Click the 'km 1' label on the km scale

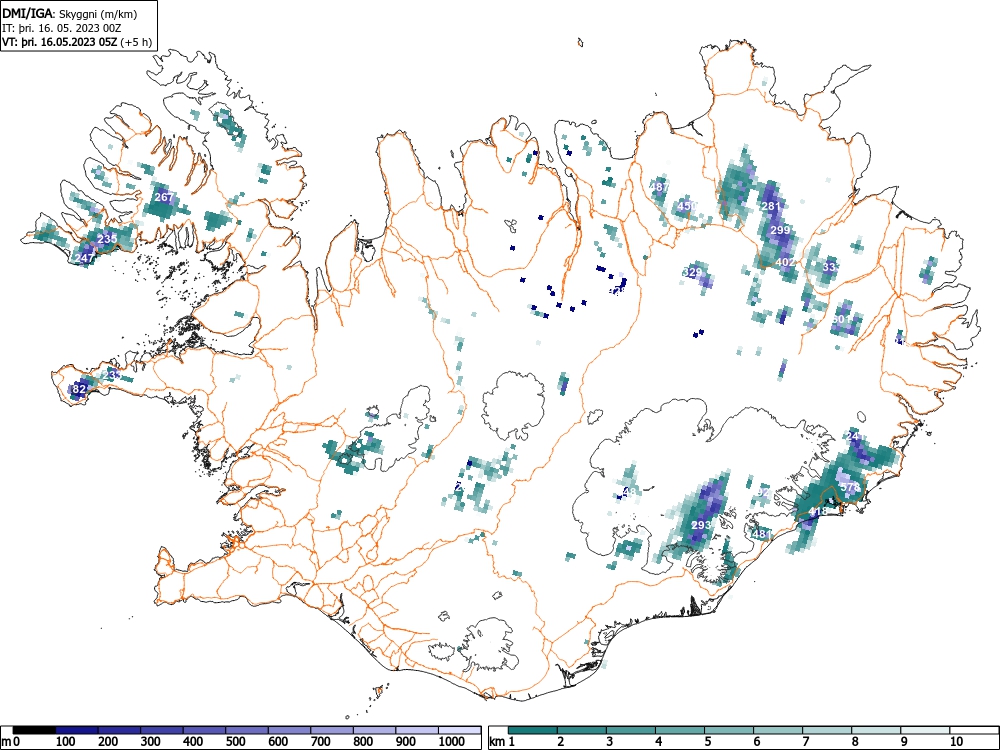(503, 742)
